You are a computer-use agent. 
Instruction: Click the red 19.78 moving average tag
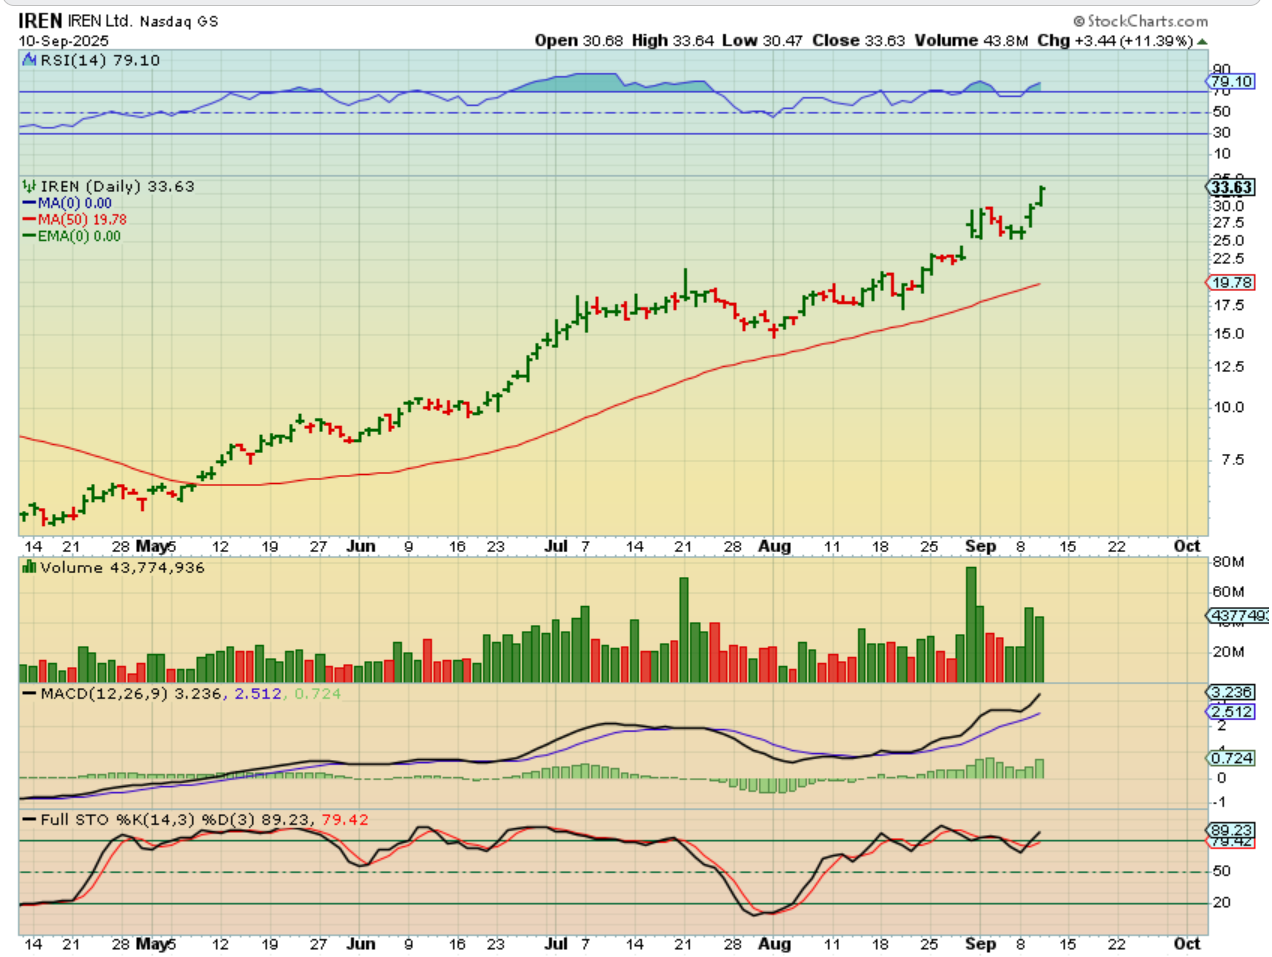point(1231,283)
